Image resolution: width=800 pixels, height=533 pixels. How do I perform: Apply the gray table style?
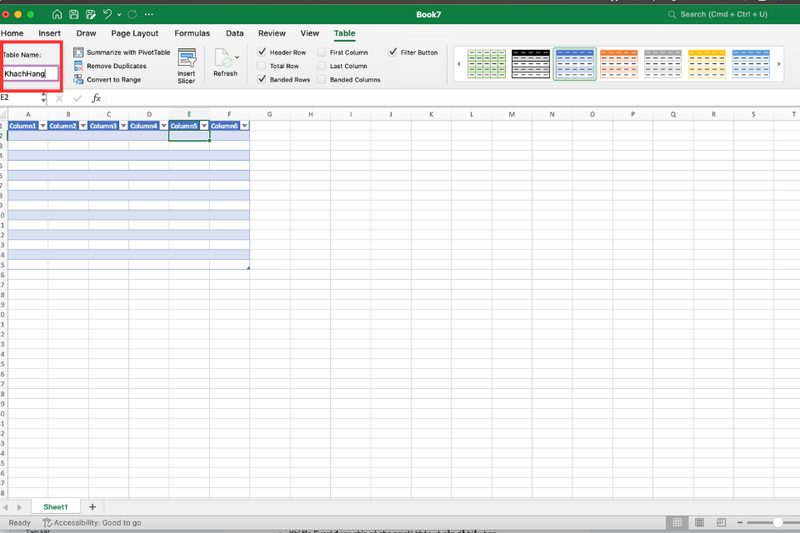[663, 64]
